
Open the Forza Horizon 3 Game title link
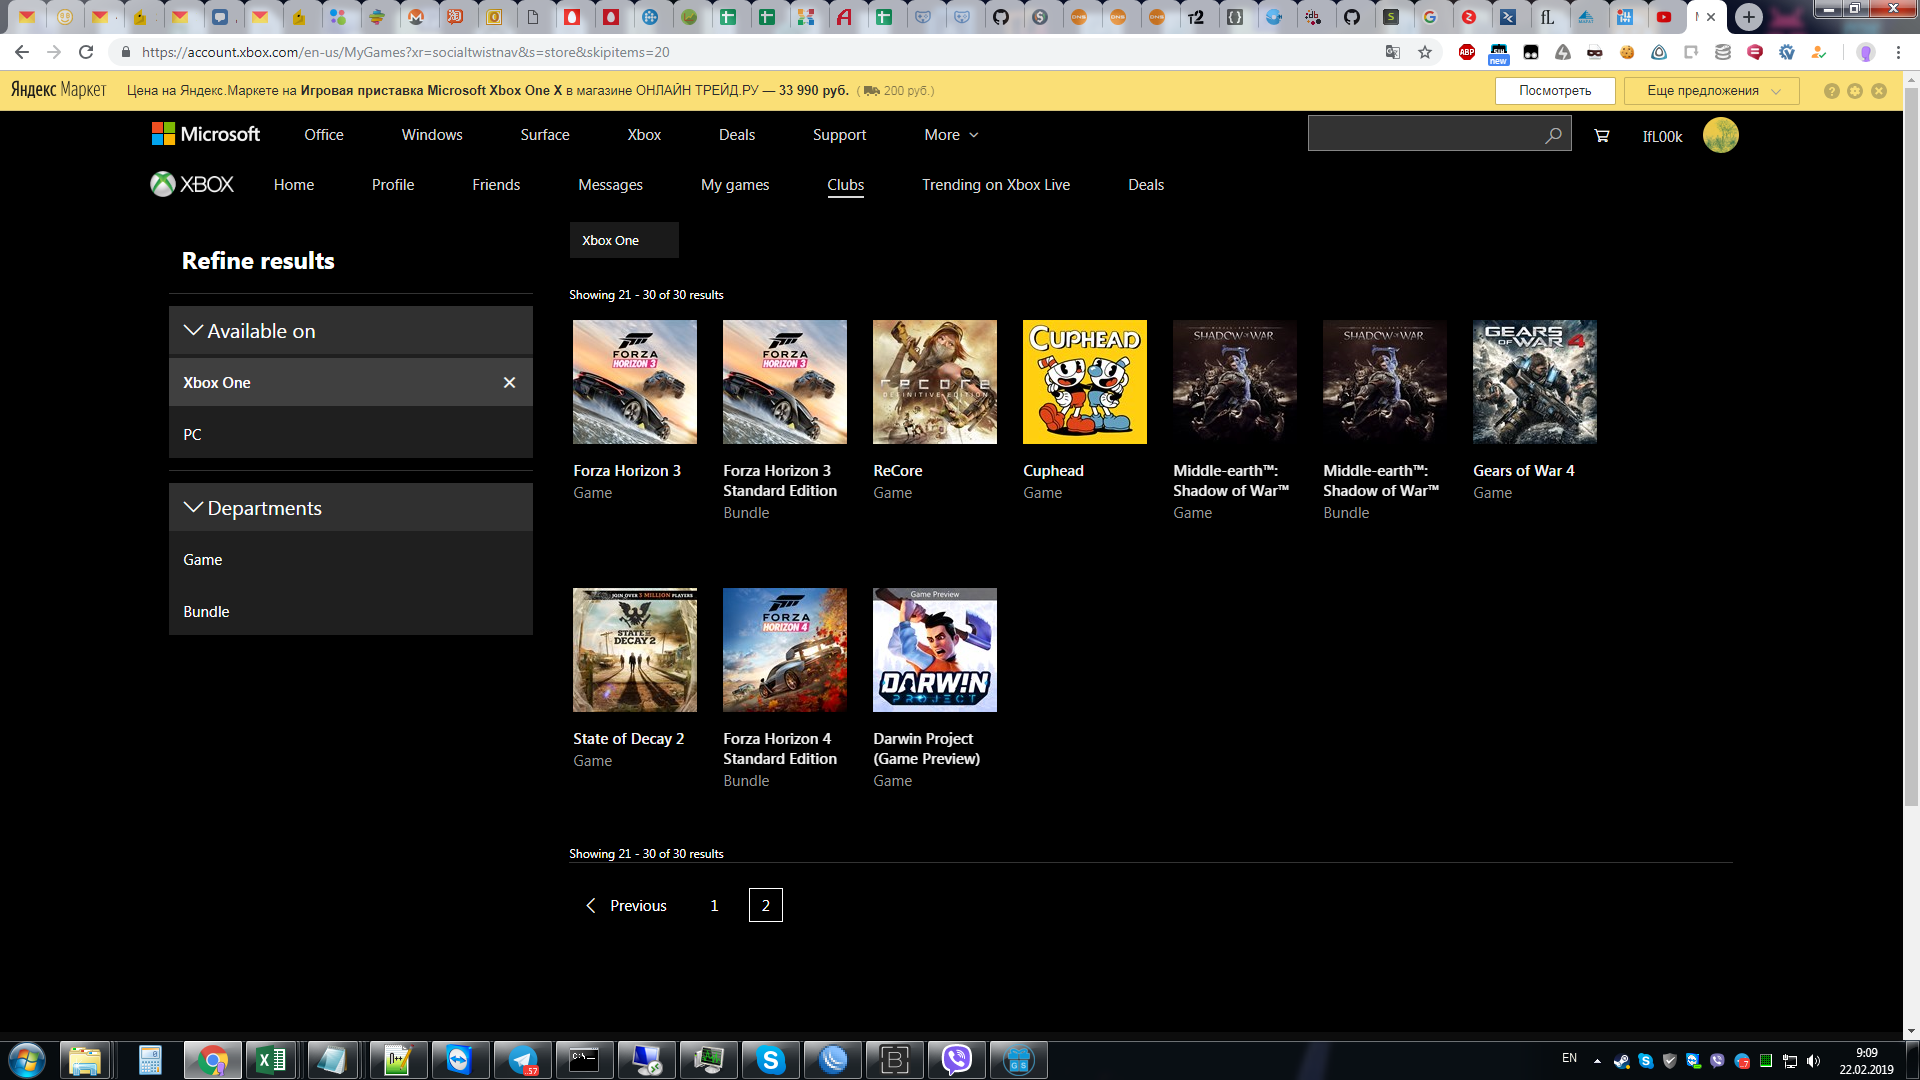(627, 471)
